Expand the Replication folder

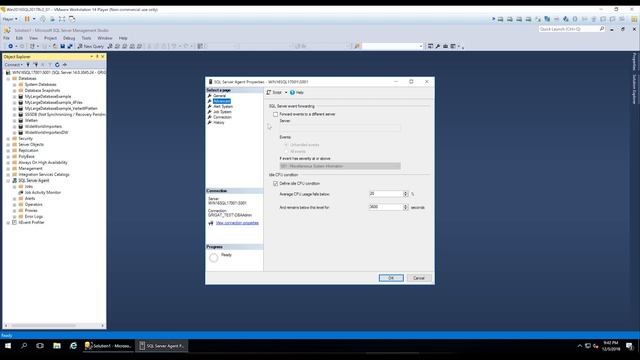point(8,151)
